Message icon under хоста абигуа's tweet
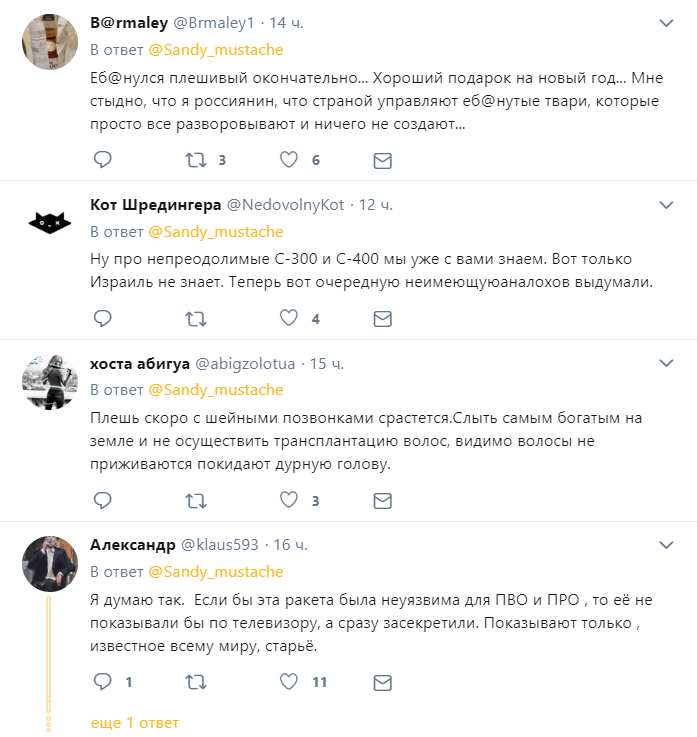The height and width of the screenshot is (737, 697). [381, 500]
